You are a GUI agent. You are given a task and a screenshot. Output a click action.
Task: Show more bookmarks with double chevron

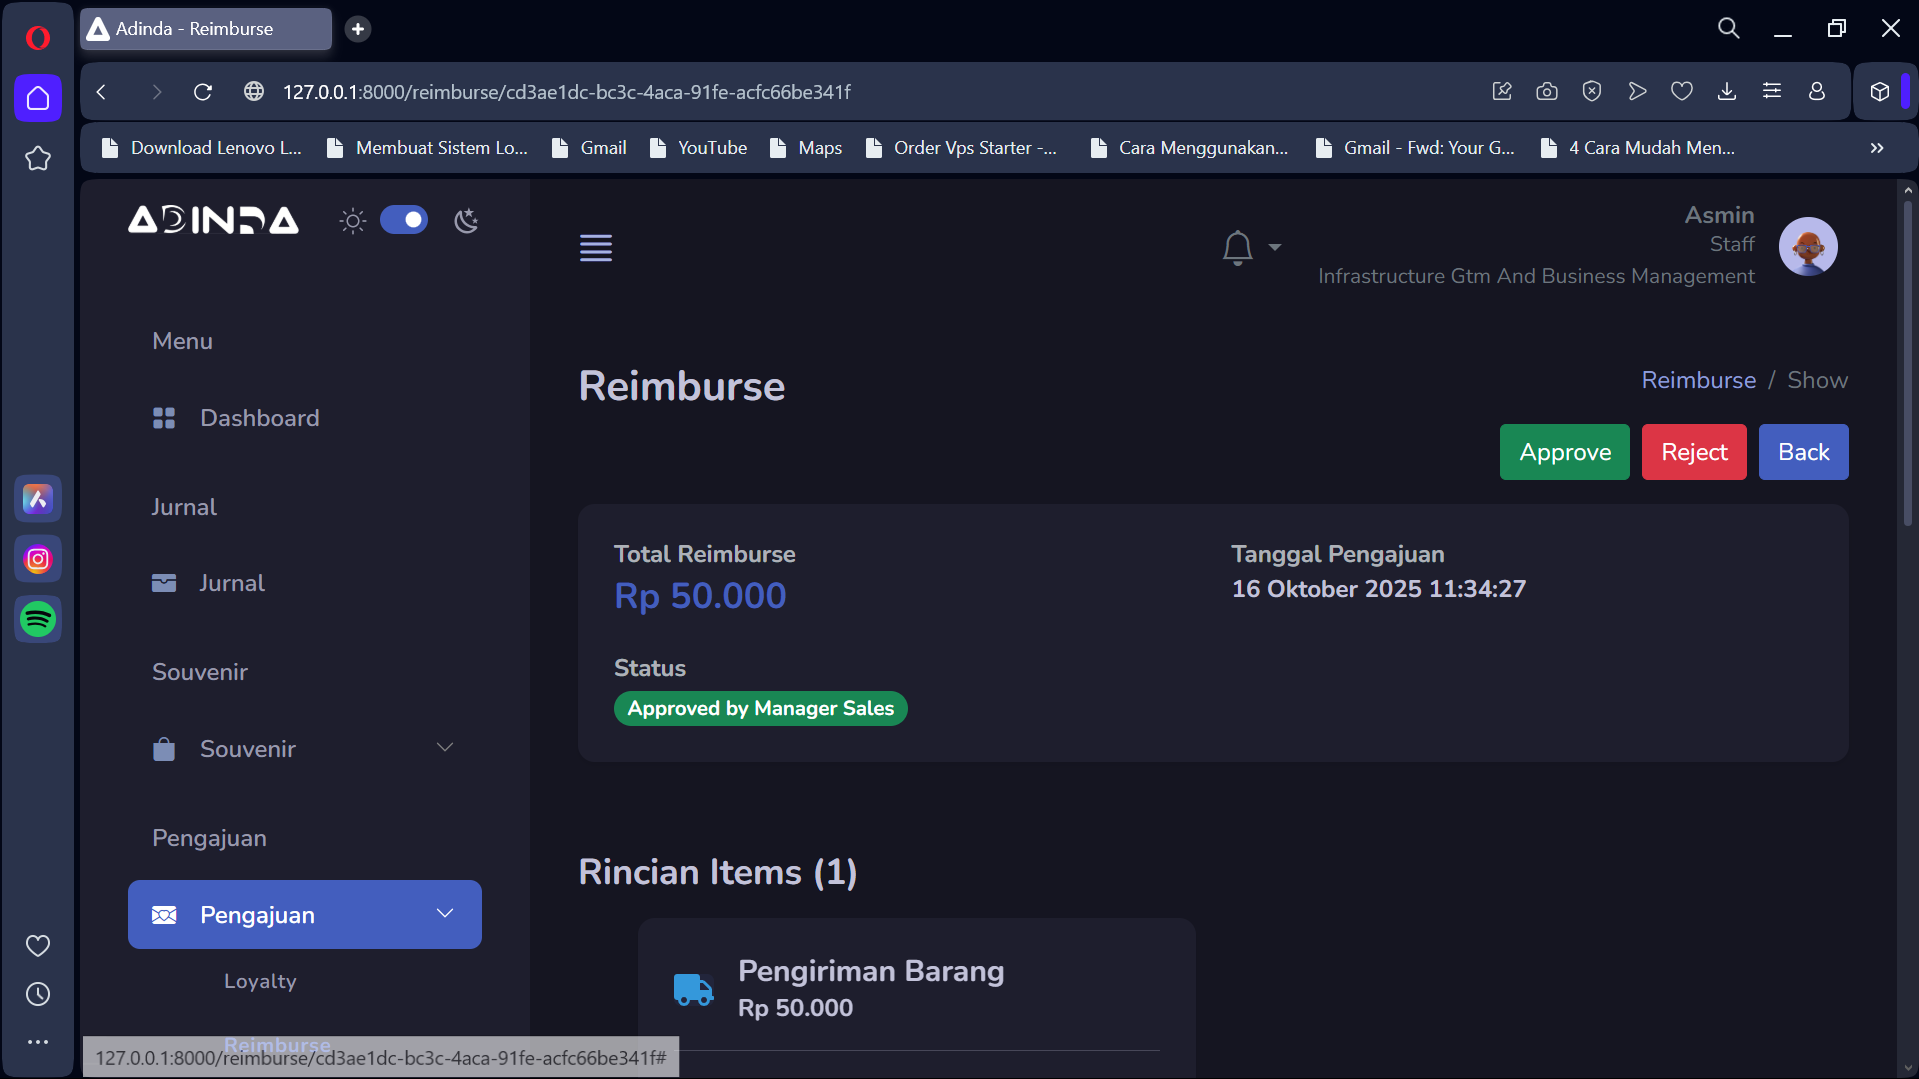[x=1877, y=148]
